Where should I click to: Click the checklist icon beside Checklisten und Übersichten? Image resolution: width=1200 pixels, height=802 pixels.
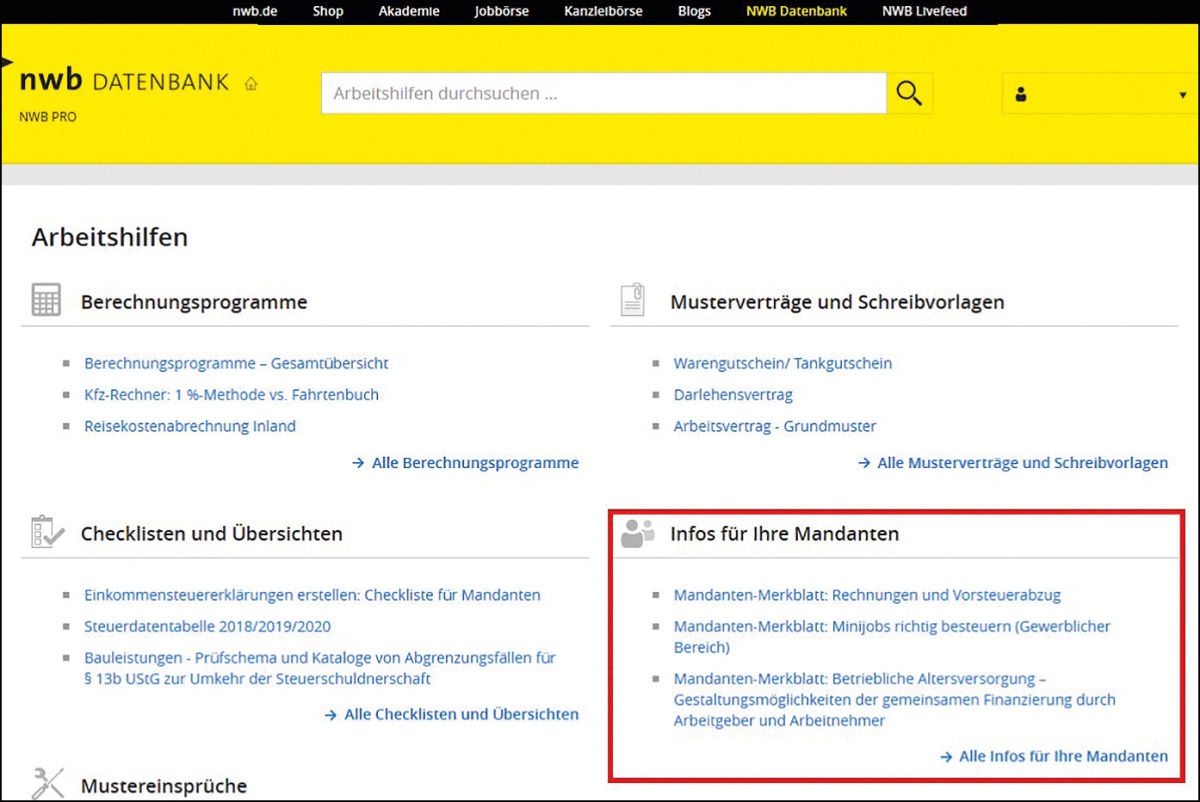(x=47, y=533)
